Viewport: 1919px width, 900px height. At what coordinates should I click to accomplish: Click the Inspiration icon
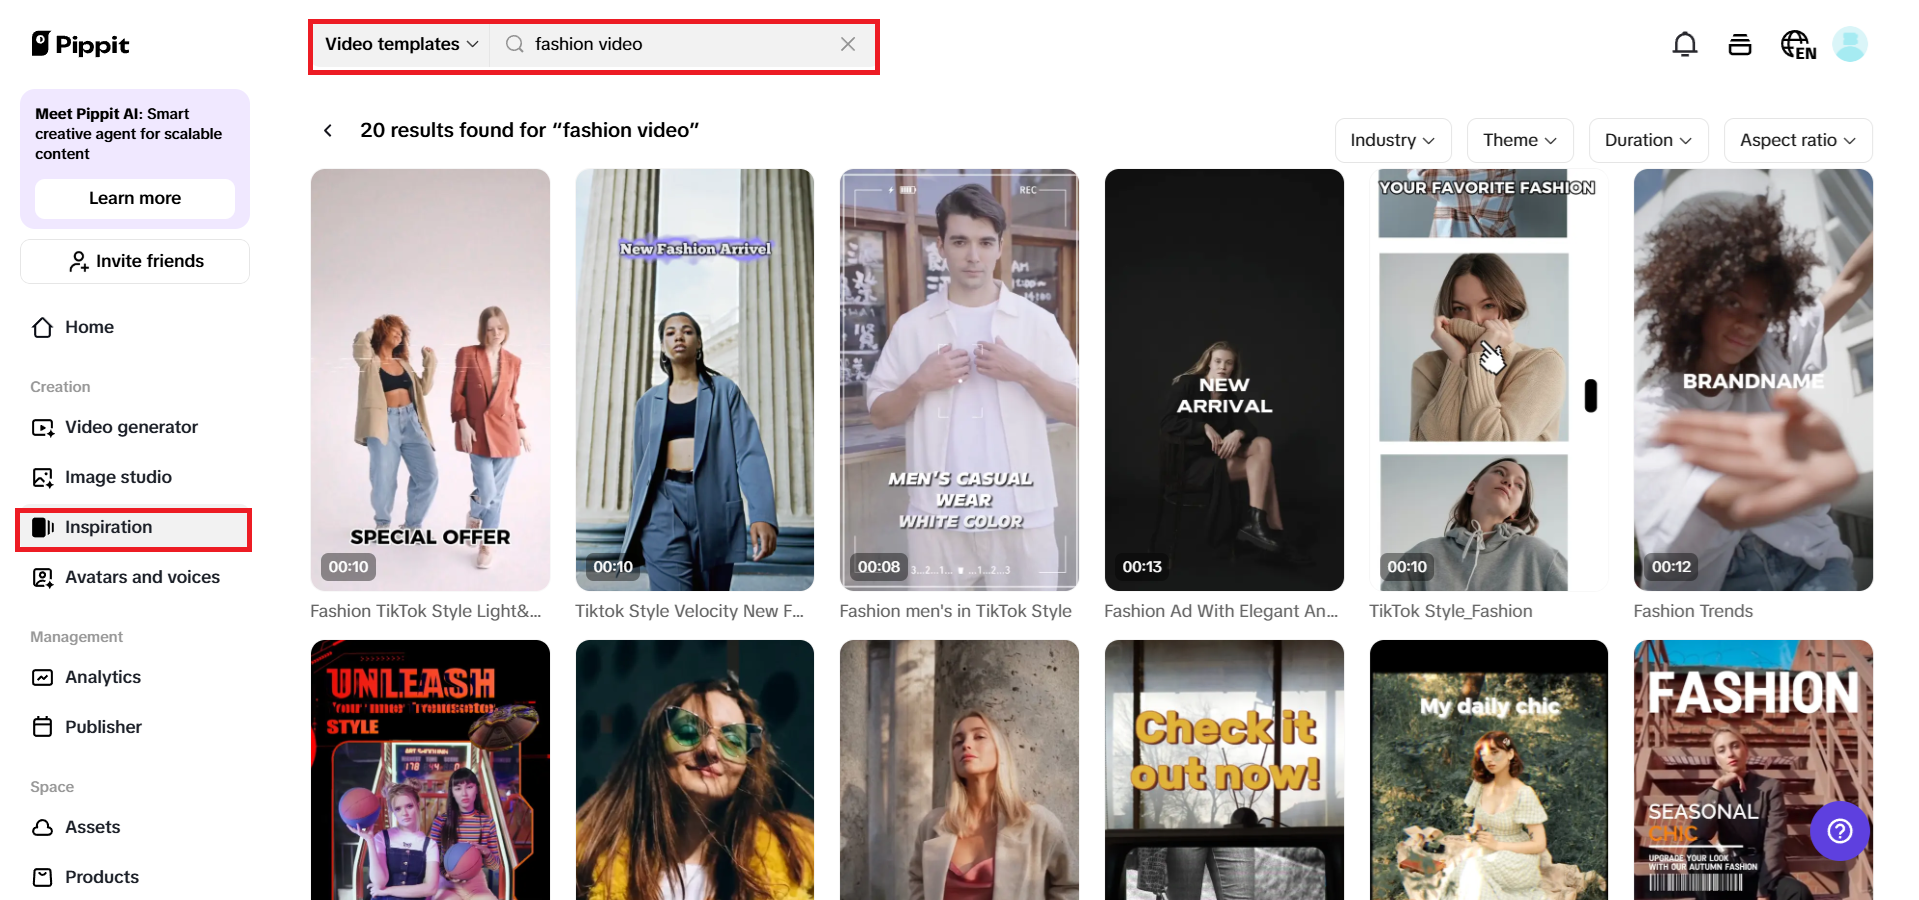[42, 527]
